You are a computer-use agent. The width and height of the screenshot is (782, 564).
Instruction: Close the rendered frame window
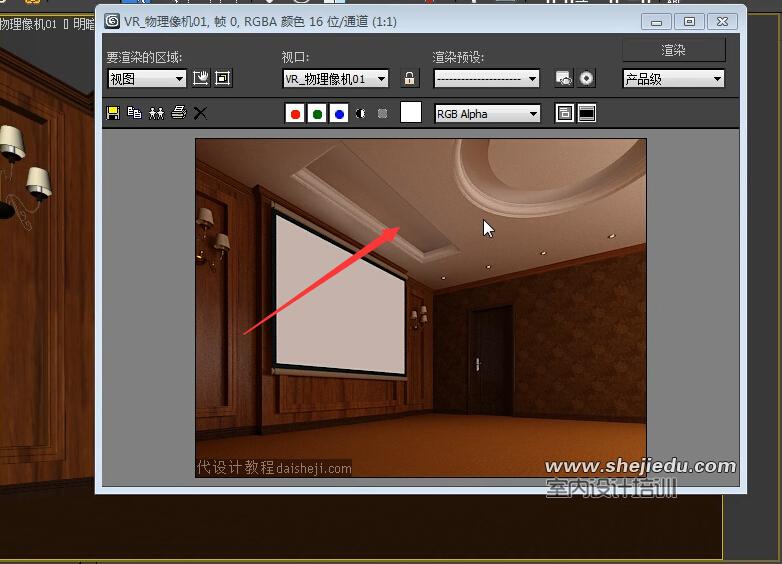click(722, 22)
